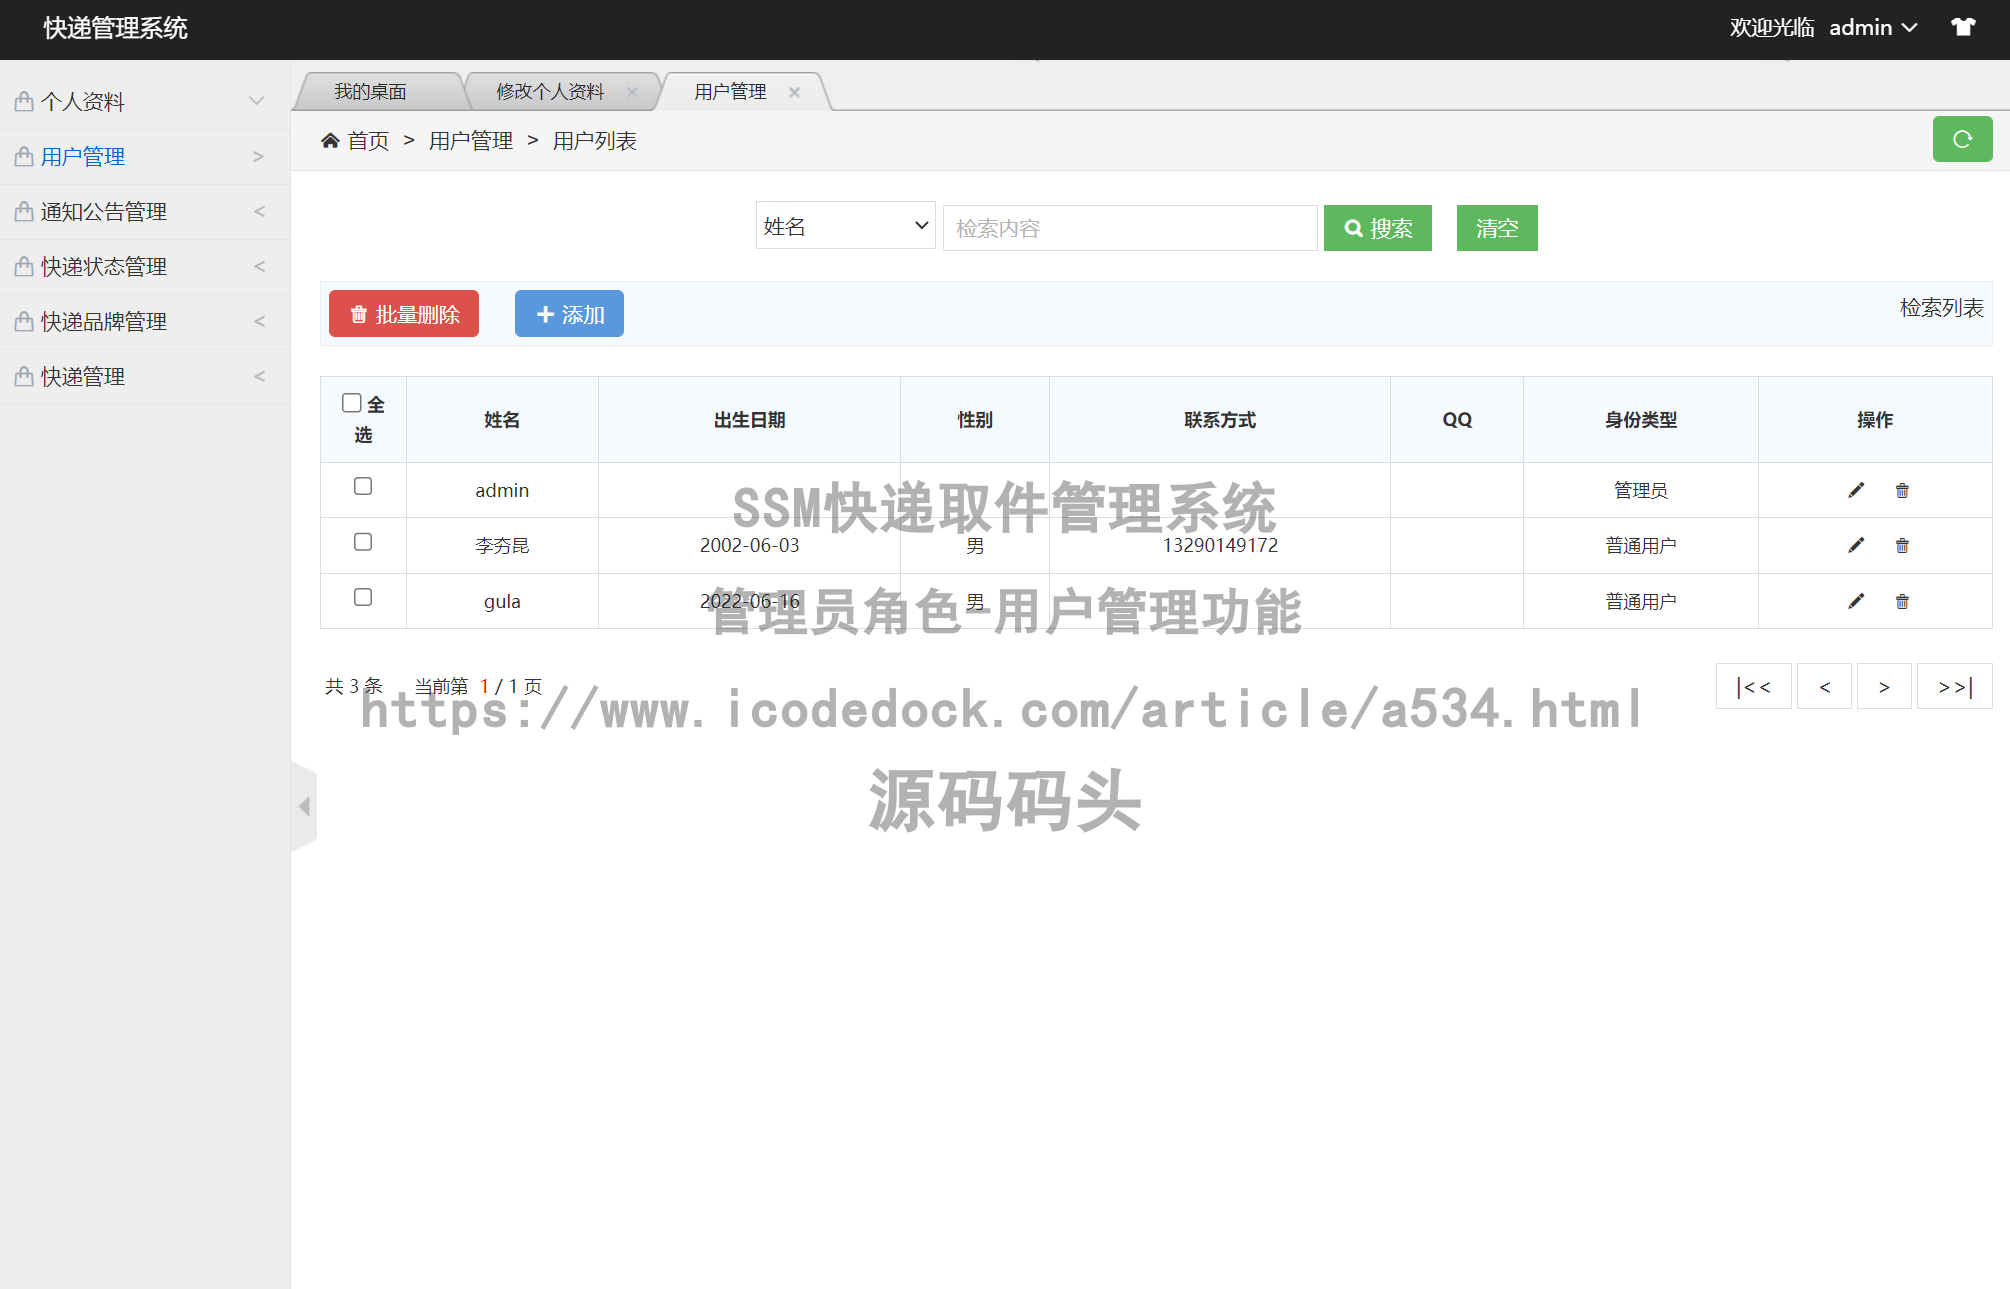
Task: Click the edit pencil icon for admin
Action: pyautogui.click(x=1855, y=490)
